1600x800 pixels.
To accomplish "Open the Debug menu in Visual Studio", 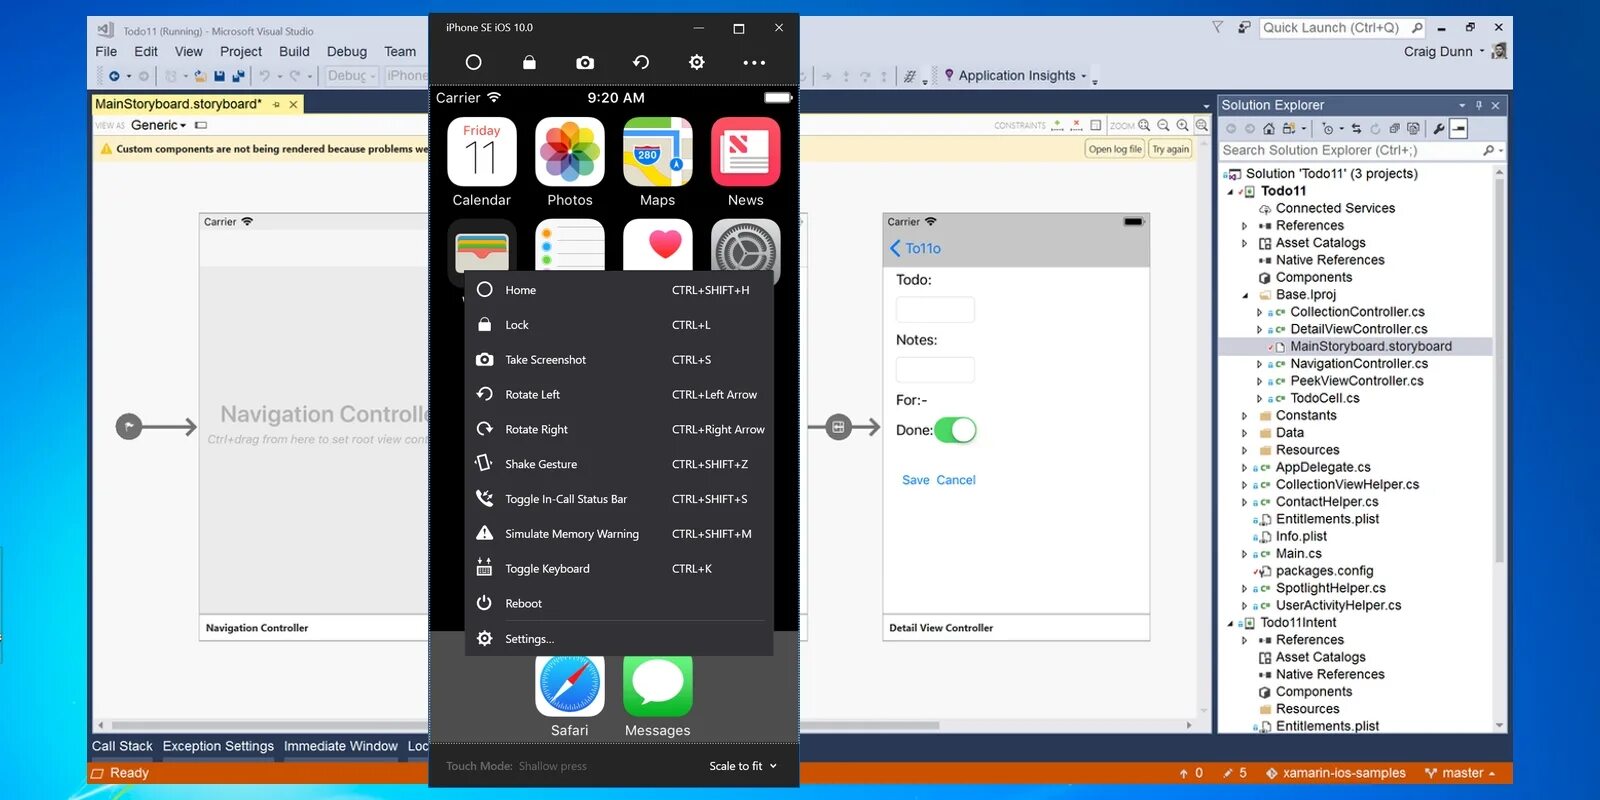I will (347, 51).
